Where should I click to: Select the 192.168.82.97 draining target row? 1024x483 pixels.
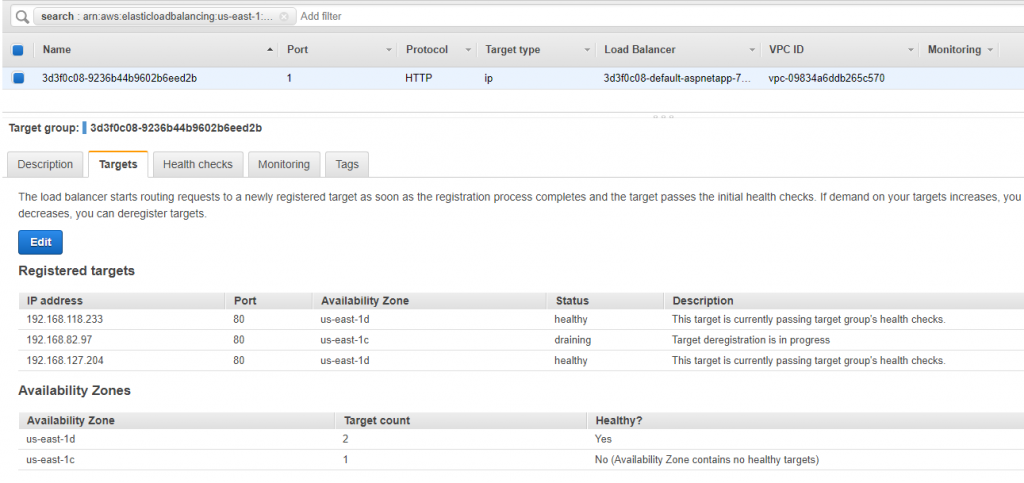tap(521, 340)
